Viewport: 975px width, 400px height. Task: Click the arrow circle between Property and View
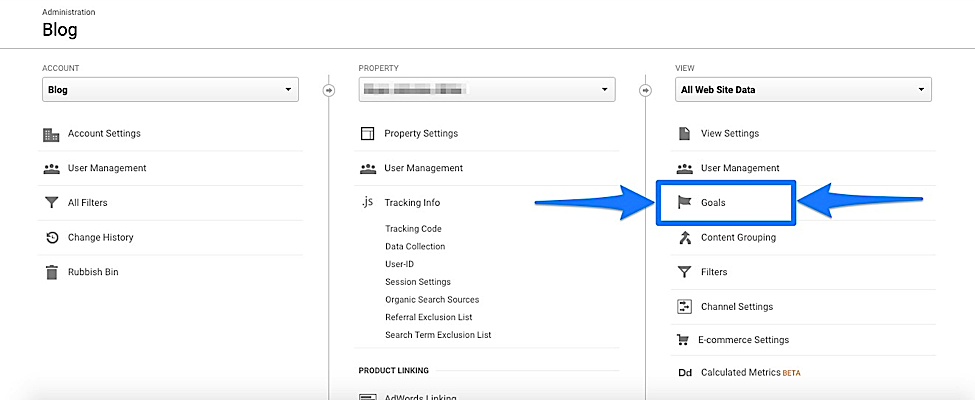[x=645, y=90]
